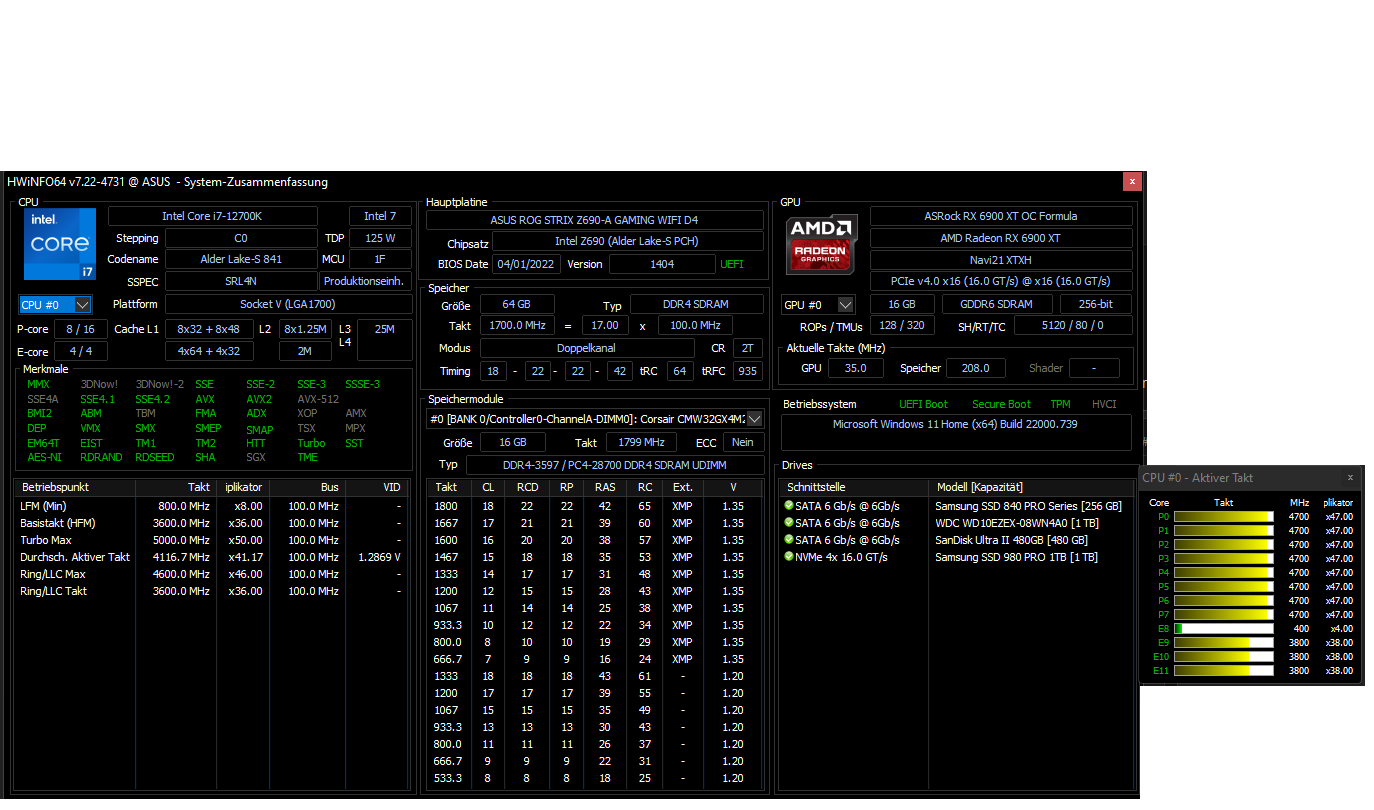Click the ASUS ROG STRIX Z690-A mainboard field

tap(595, 220)
